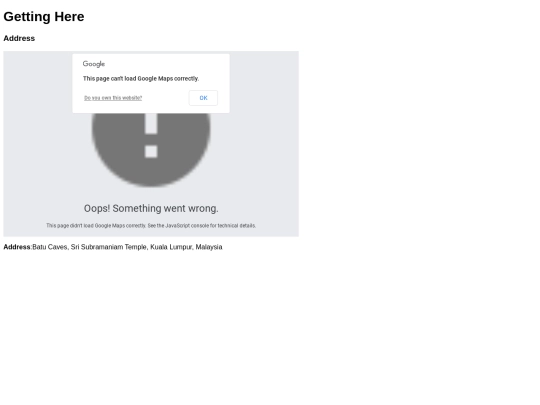Click the 'Batu Caves' text in the address

point(50,247)
